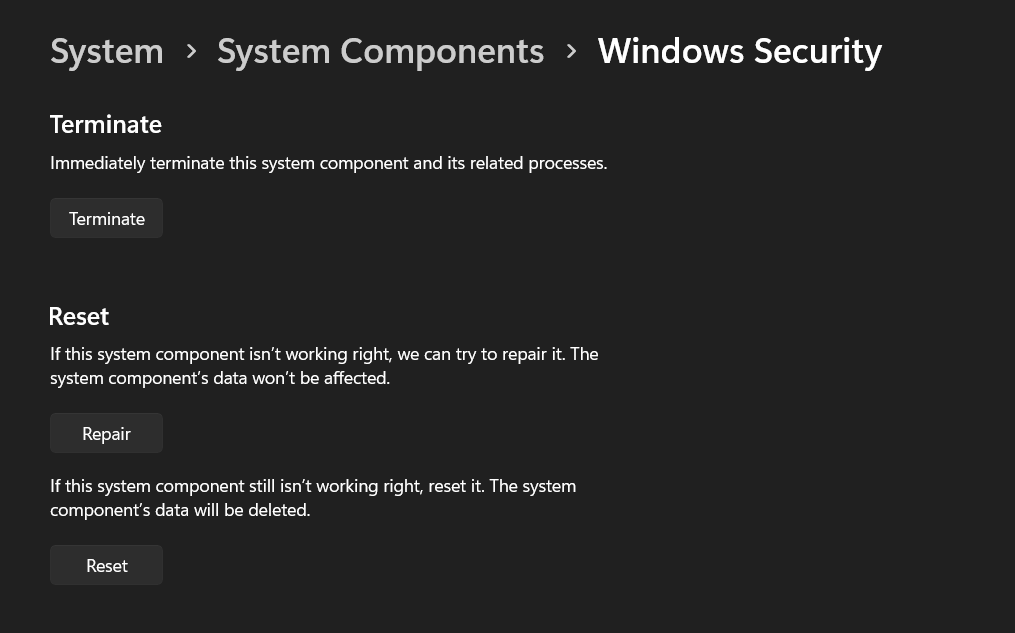This screenshot has height=633, width=1015.
Task: Select Windows Security in the breadcrumb
Action: (x=739, y=50)
